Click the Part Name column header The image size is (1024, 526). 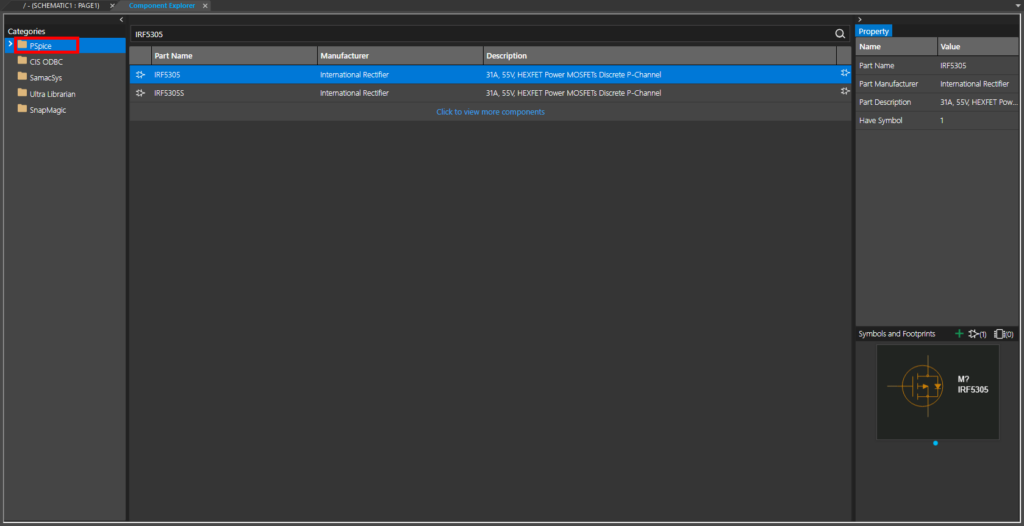[x=234, y=56]
